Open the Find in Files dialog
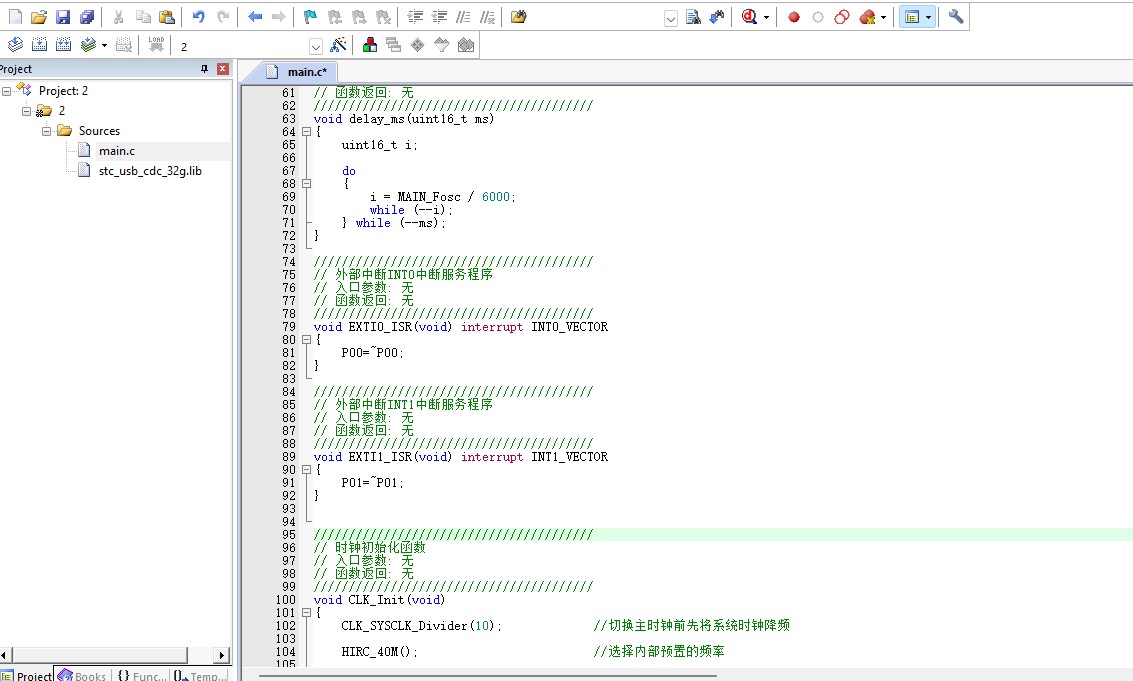Image resolution: width=1133 pixels, height=681 pixels. click(518, 17)
